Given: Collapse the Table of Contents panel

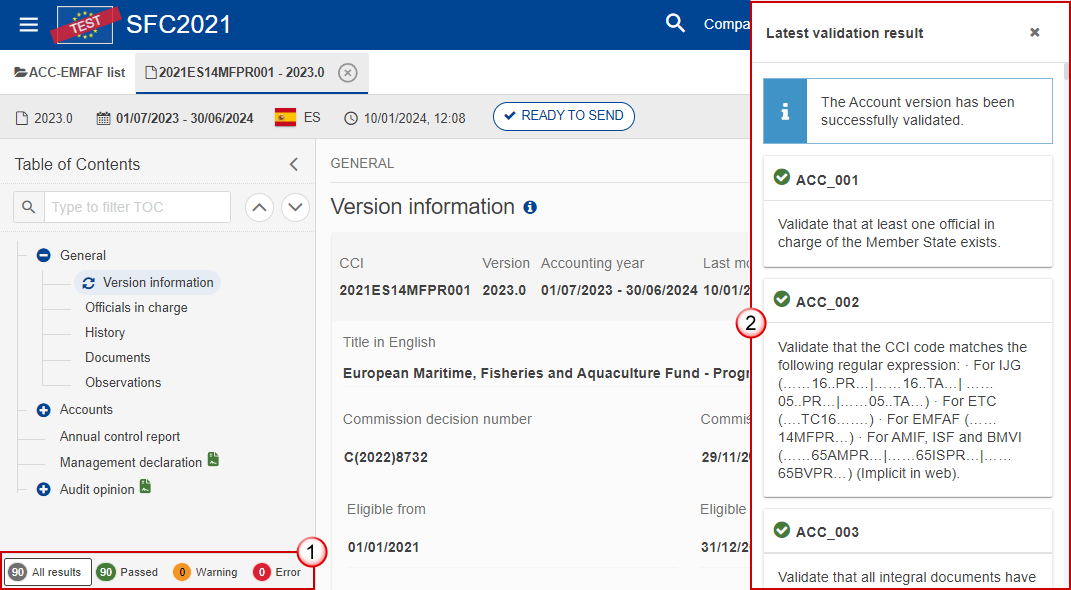Looking at the screenshot, I should click(294, 165).
